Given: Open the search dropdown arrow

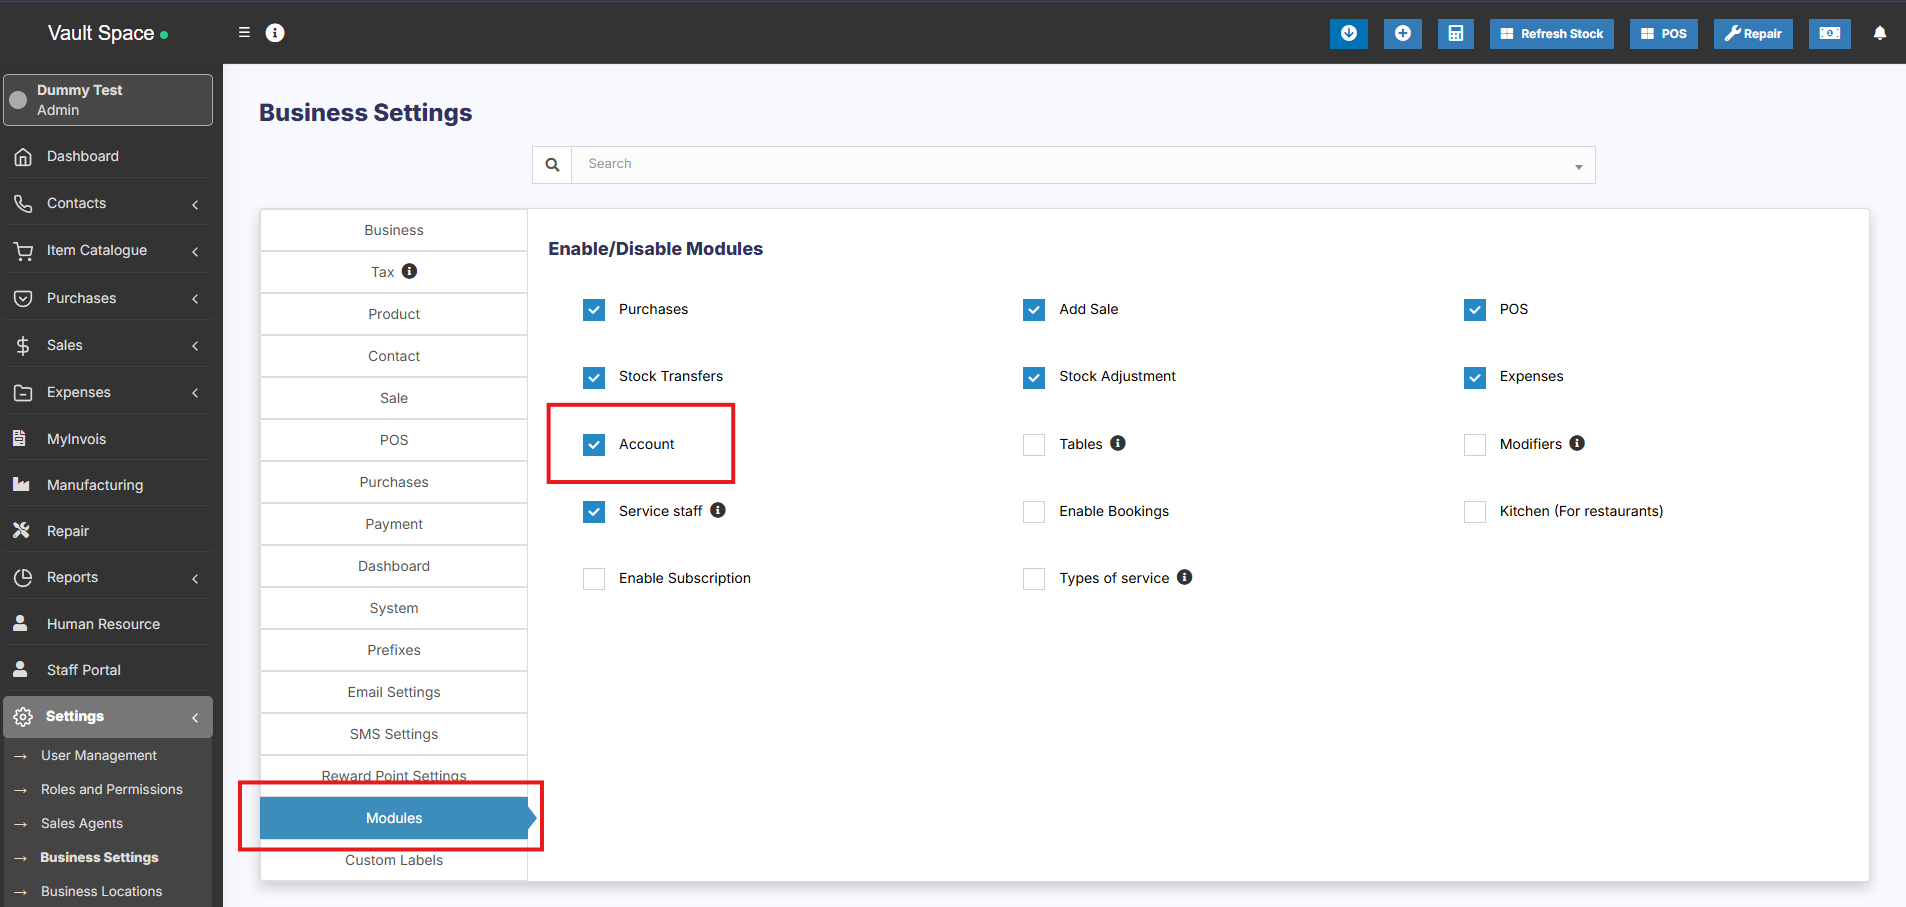Looking at the screenshot, I should [1578, 166].
